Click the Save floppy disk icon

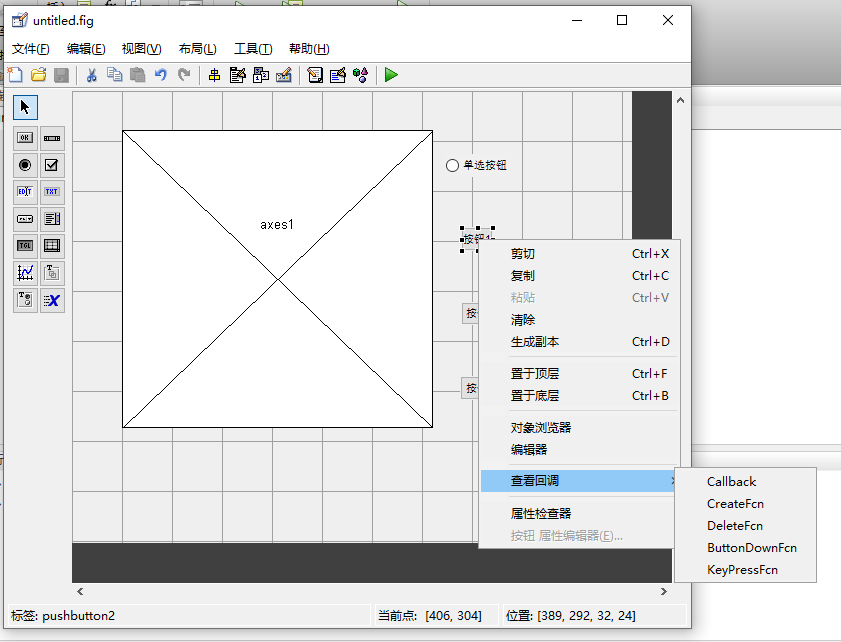(62, 75)
